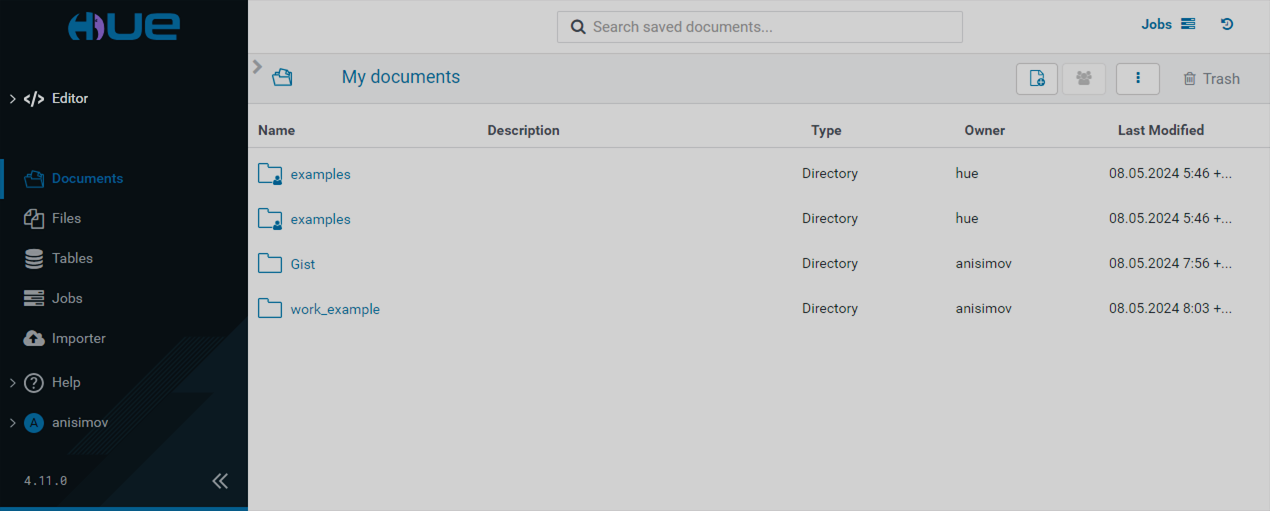Expand the anisimov user menu chevron
The width and height of the screenshot is (1270, 511).
(12, 423)
